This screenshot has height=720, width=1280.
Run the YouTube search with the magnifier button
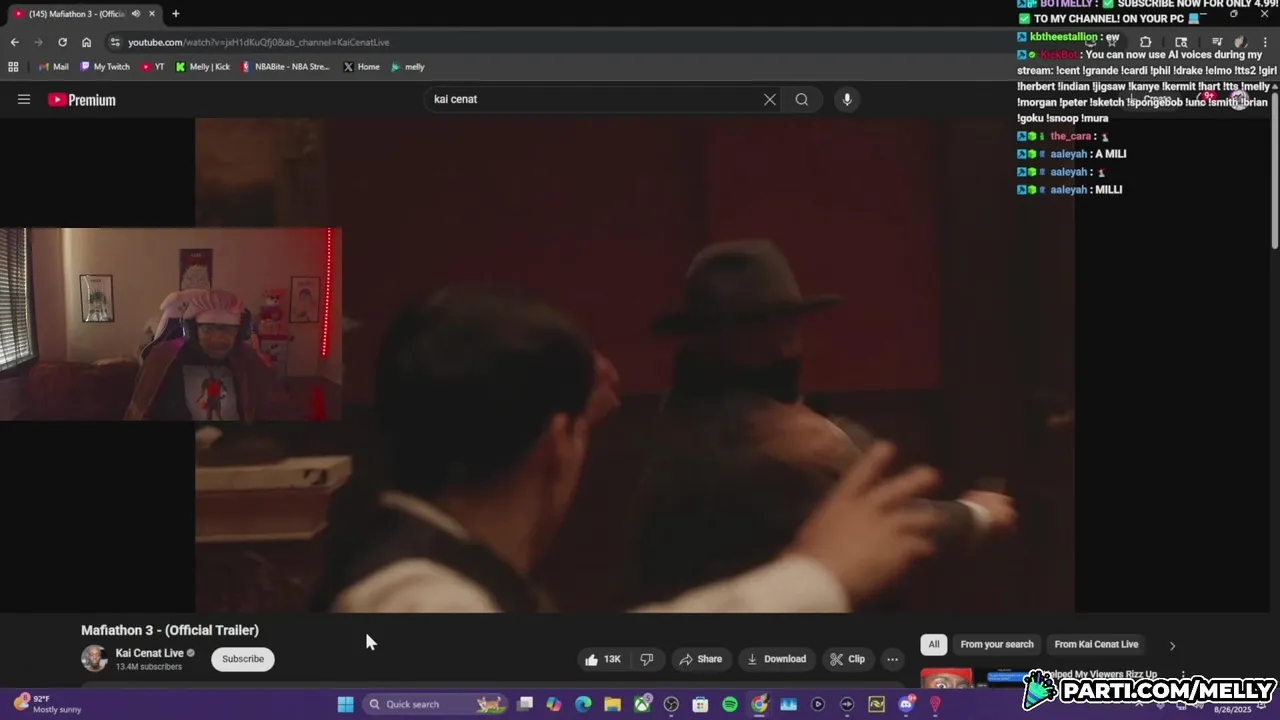coord(802,99)
